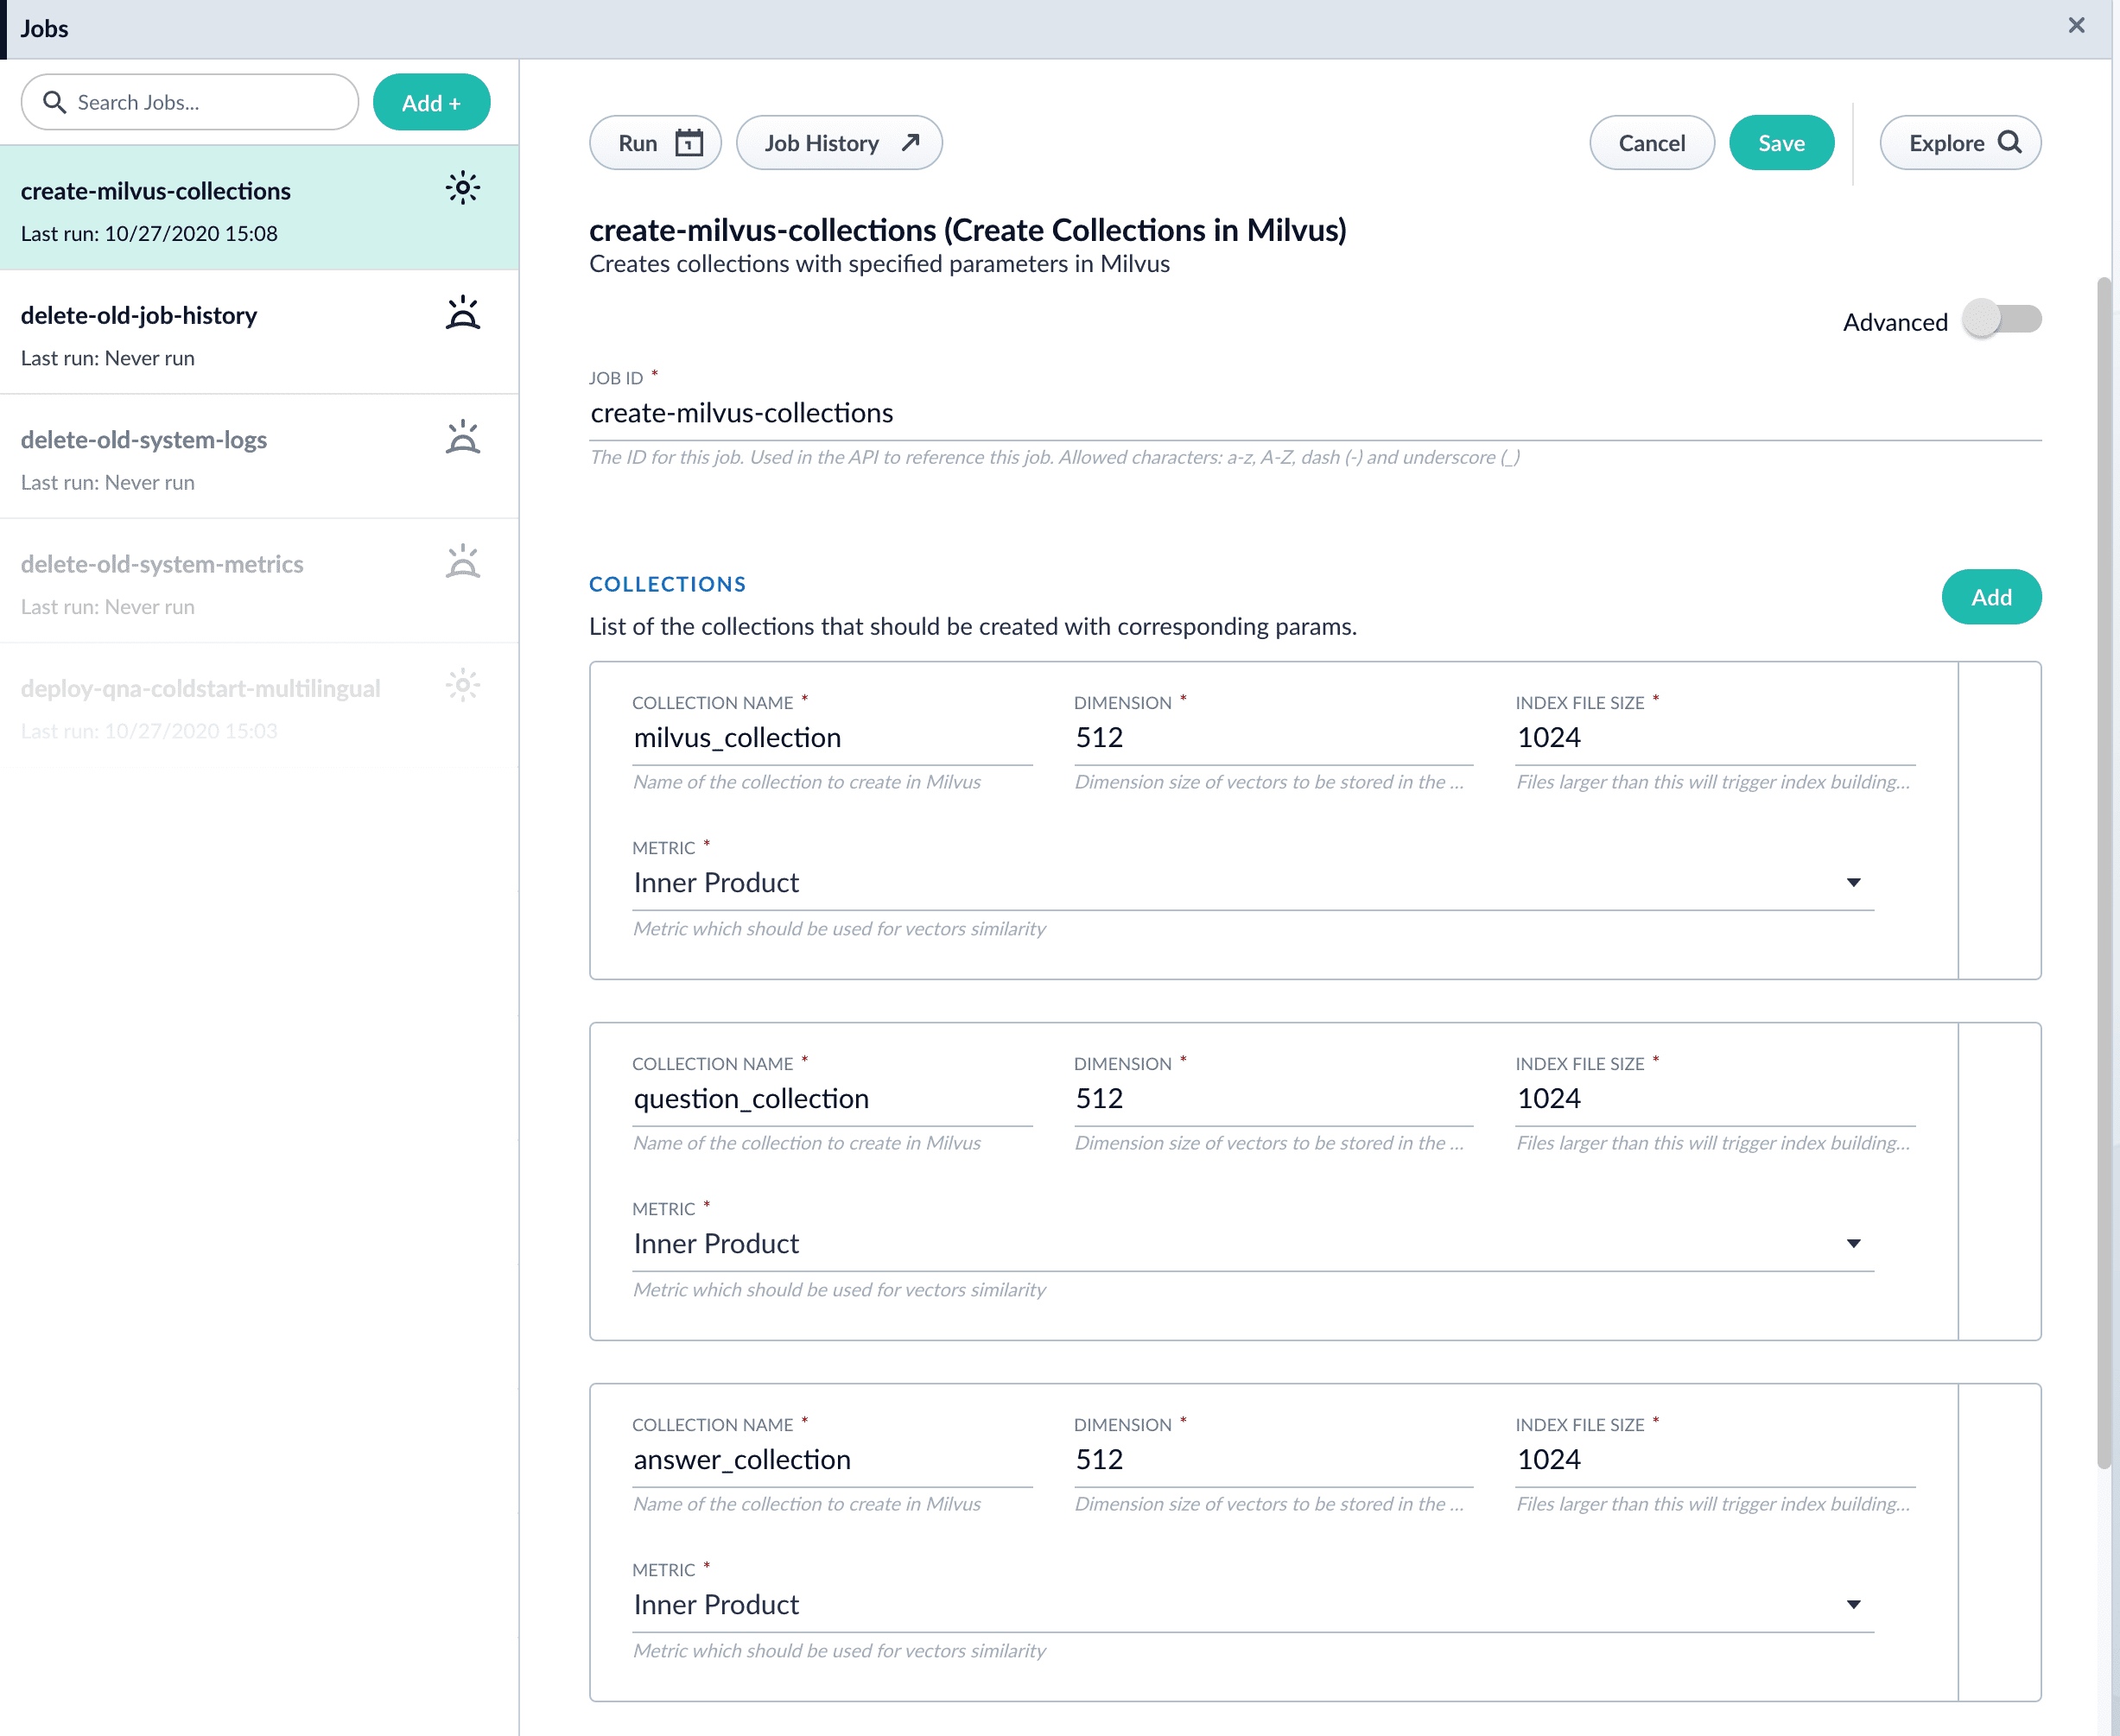Enable the Advanced toggle switch

tap(2001, 320)
